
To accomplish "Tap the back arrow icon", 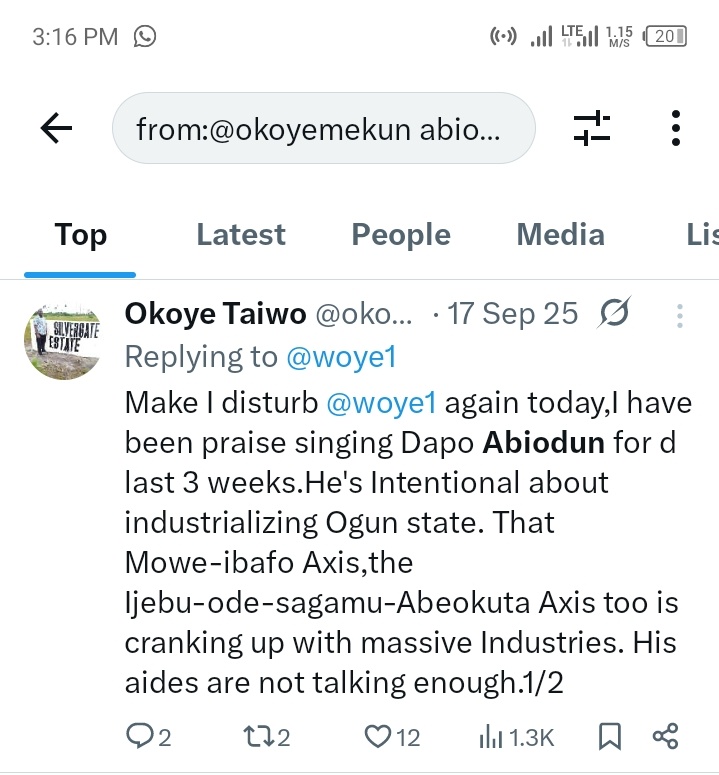I will point(56,127).
